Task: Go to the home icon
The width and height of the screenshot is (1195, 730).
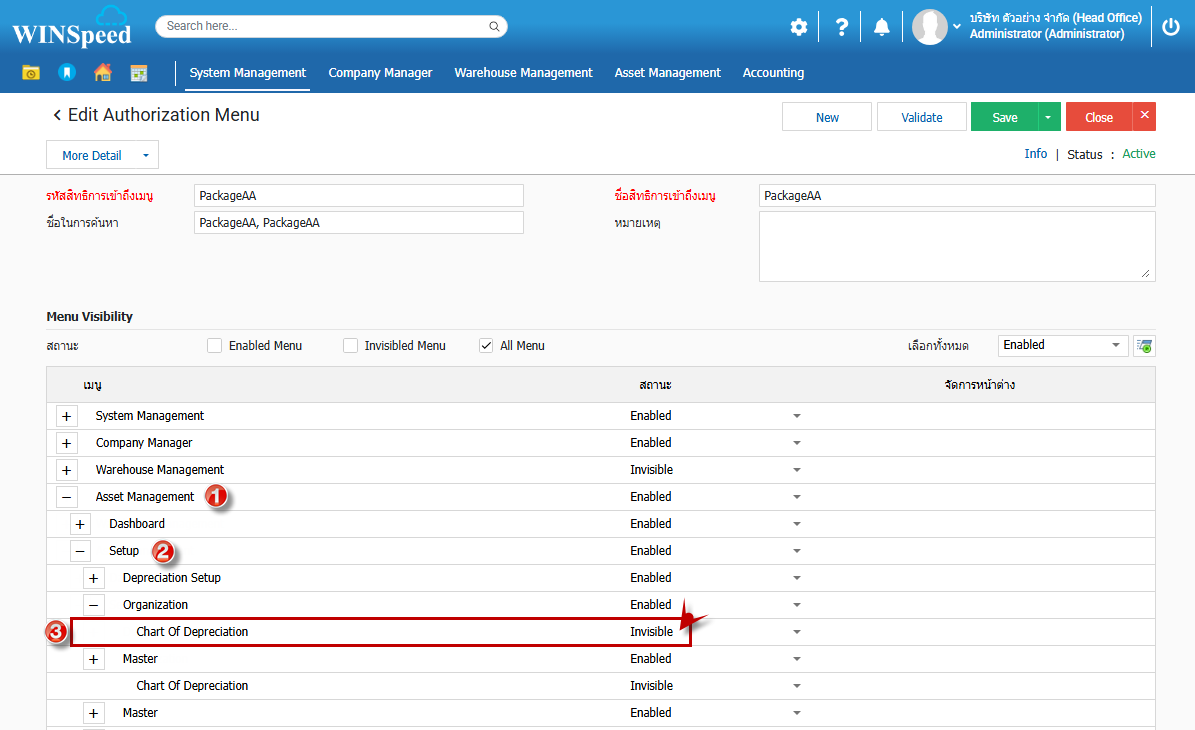Action: 102,73
